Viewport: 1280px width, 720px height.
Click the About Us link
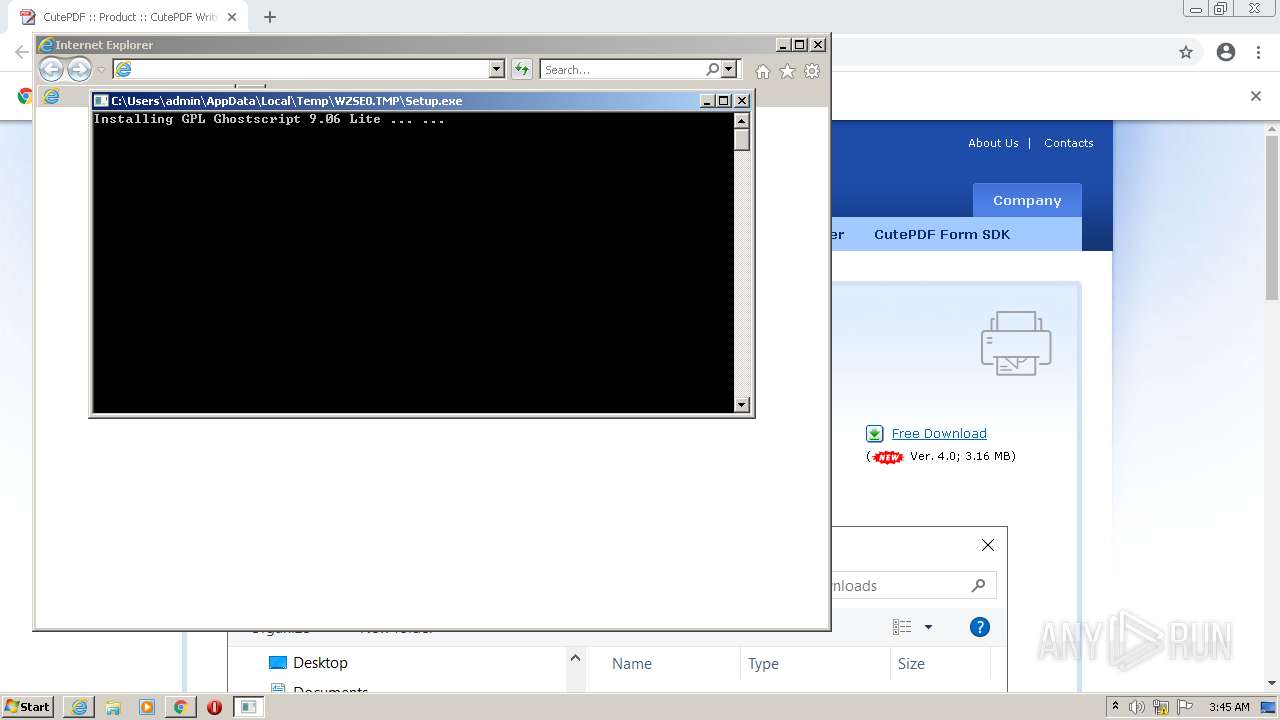[x=993, y=143]
